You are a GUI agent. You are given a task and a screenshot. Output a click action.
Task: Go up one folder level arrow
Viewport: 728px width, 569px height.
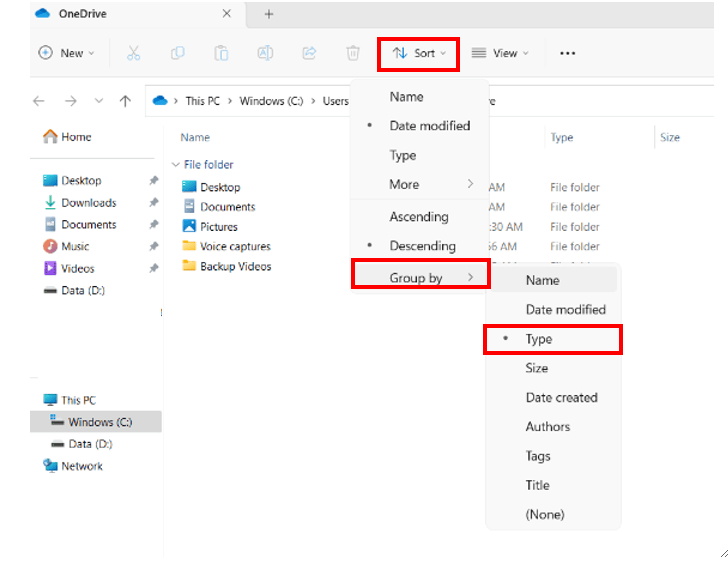coord(125,101)
